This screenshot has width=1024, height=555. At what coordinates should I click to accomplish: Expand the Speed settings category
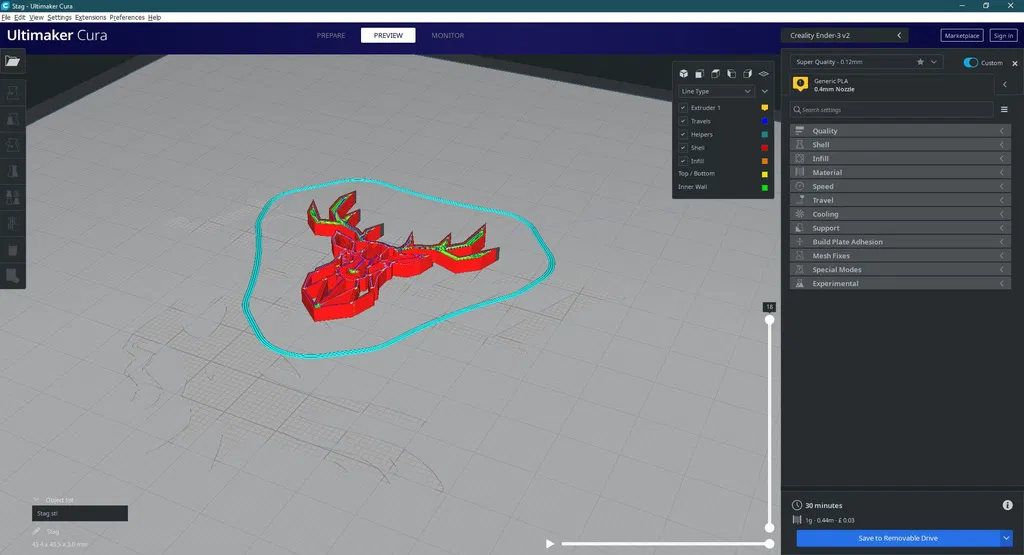click(901, 186)
